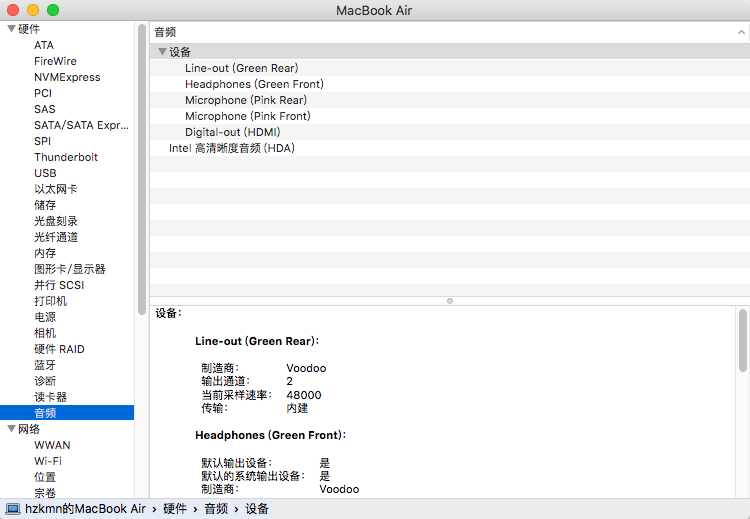Click the 48000 sample rate value
This screenshot has width=750, height=519.
tap(304, 395)
